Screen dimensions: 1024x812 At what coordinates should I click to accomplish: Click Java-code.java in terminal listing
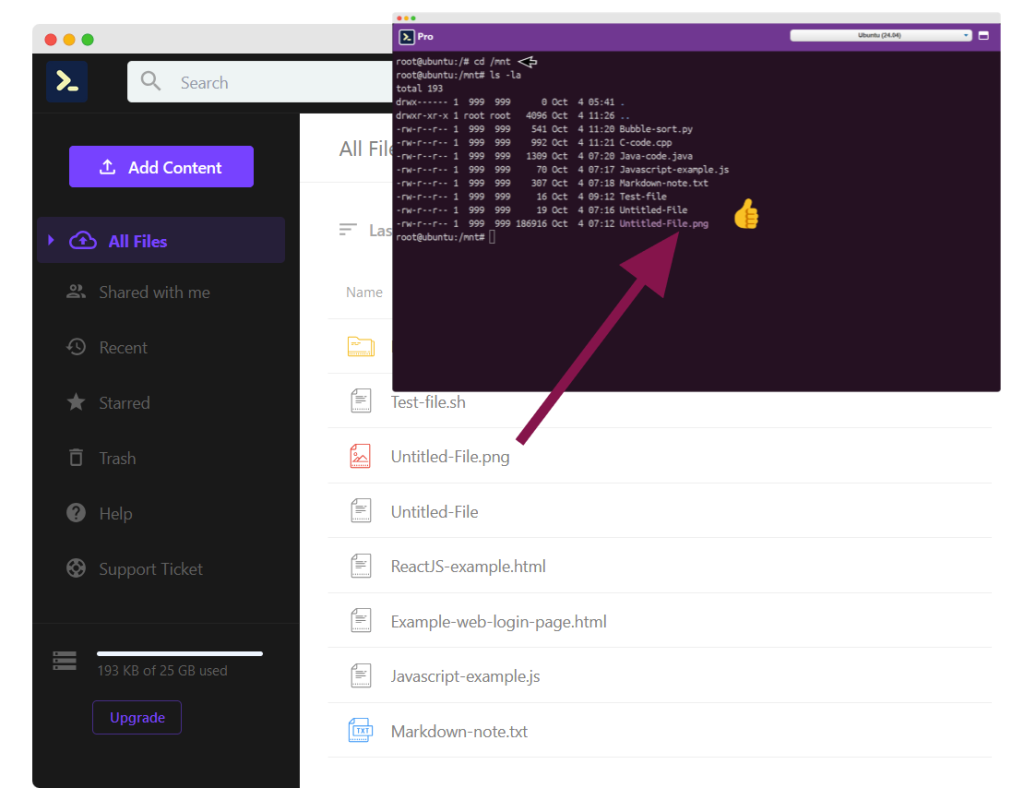point(656,156)
